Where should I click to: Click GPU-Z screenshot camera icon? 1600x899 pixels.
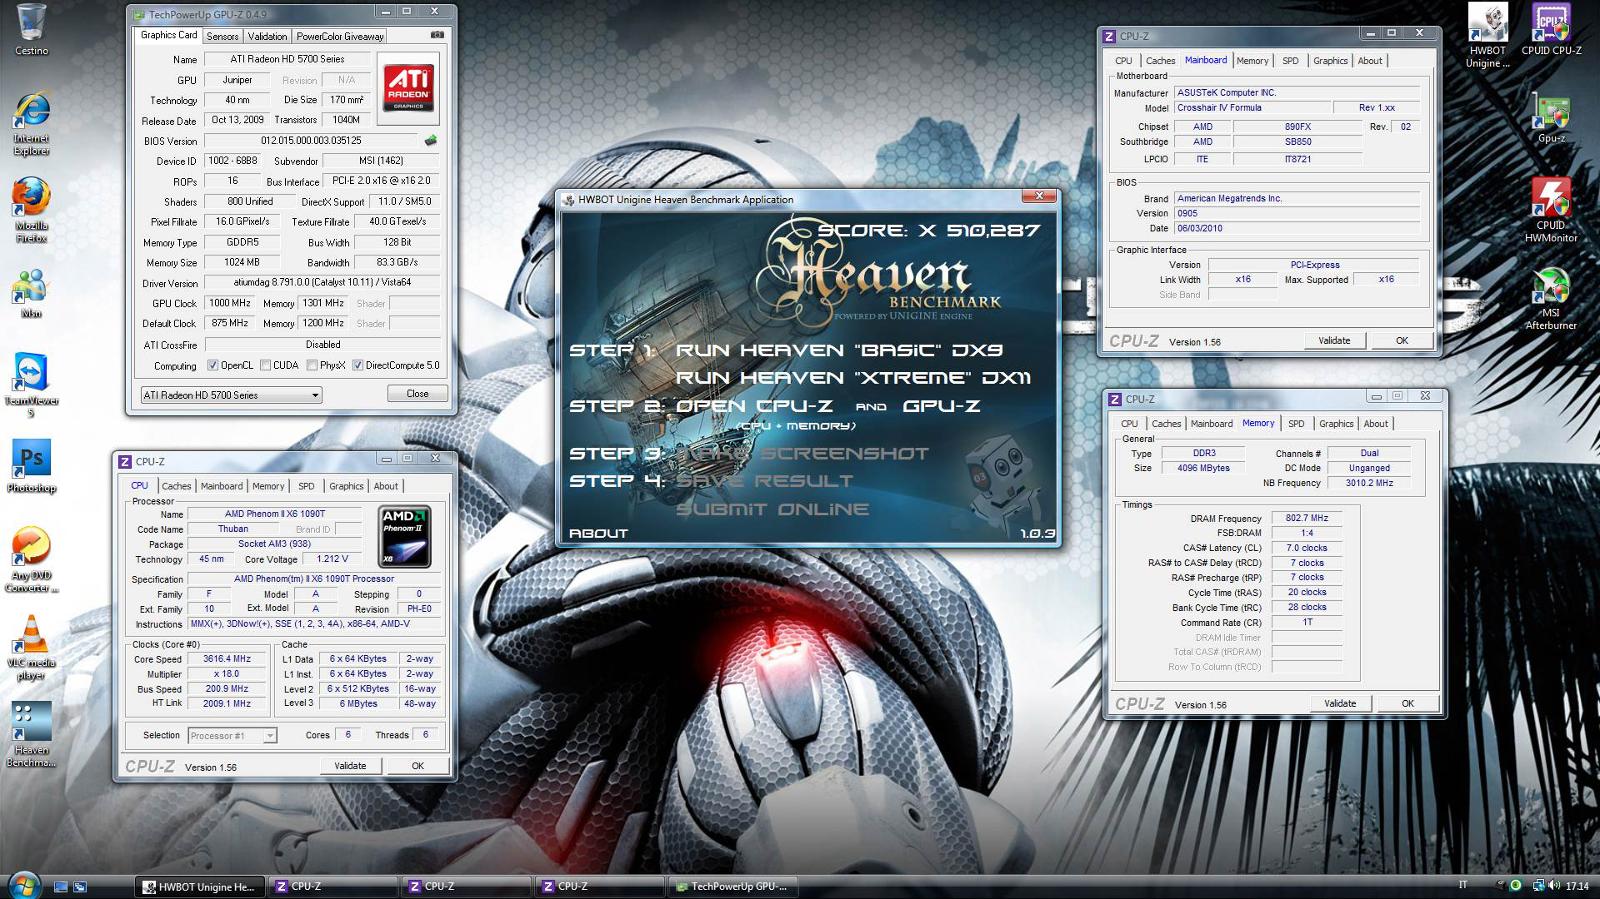click(x=437, y=35)
